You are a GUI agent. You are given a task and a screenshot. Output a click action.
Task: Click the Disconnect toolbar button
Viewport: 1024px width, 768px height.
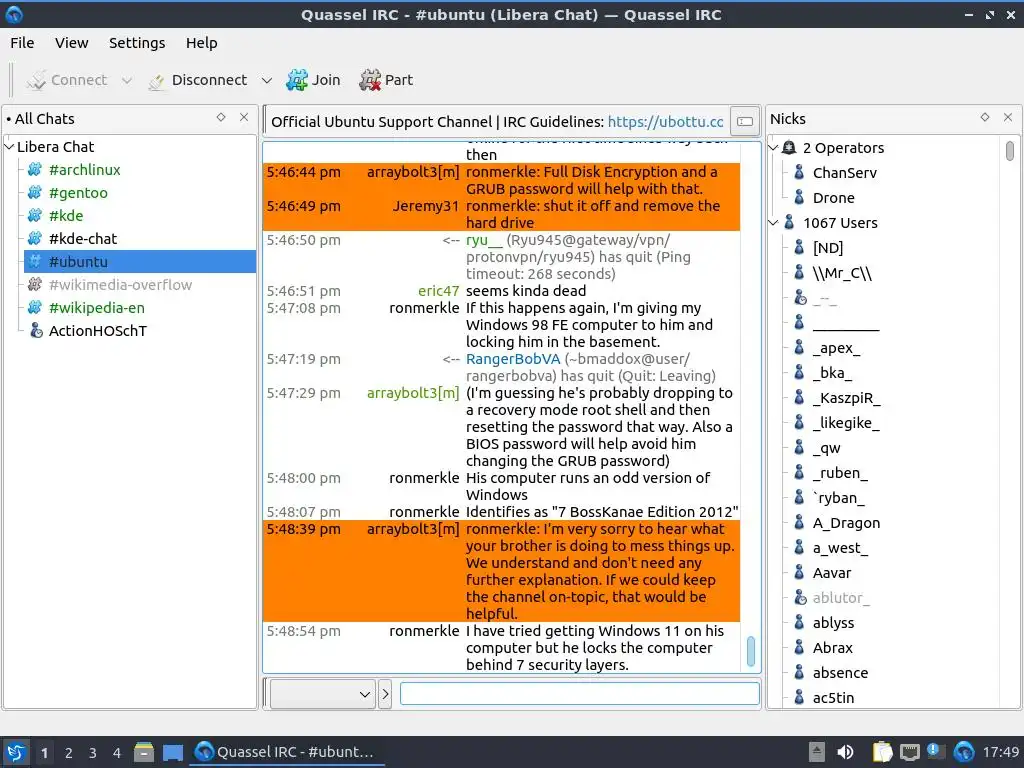tap(198, 80)
